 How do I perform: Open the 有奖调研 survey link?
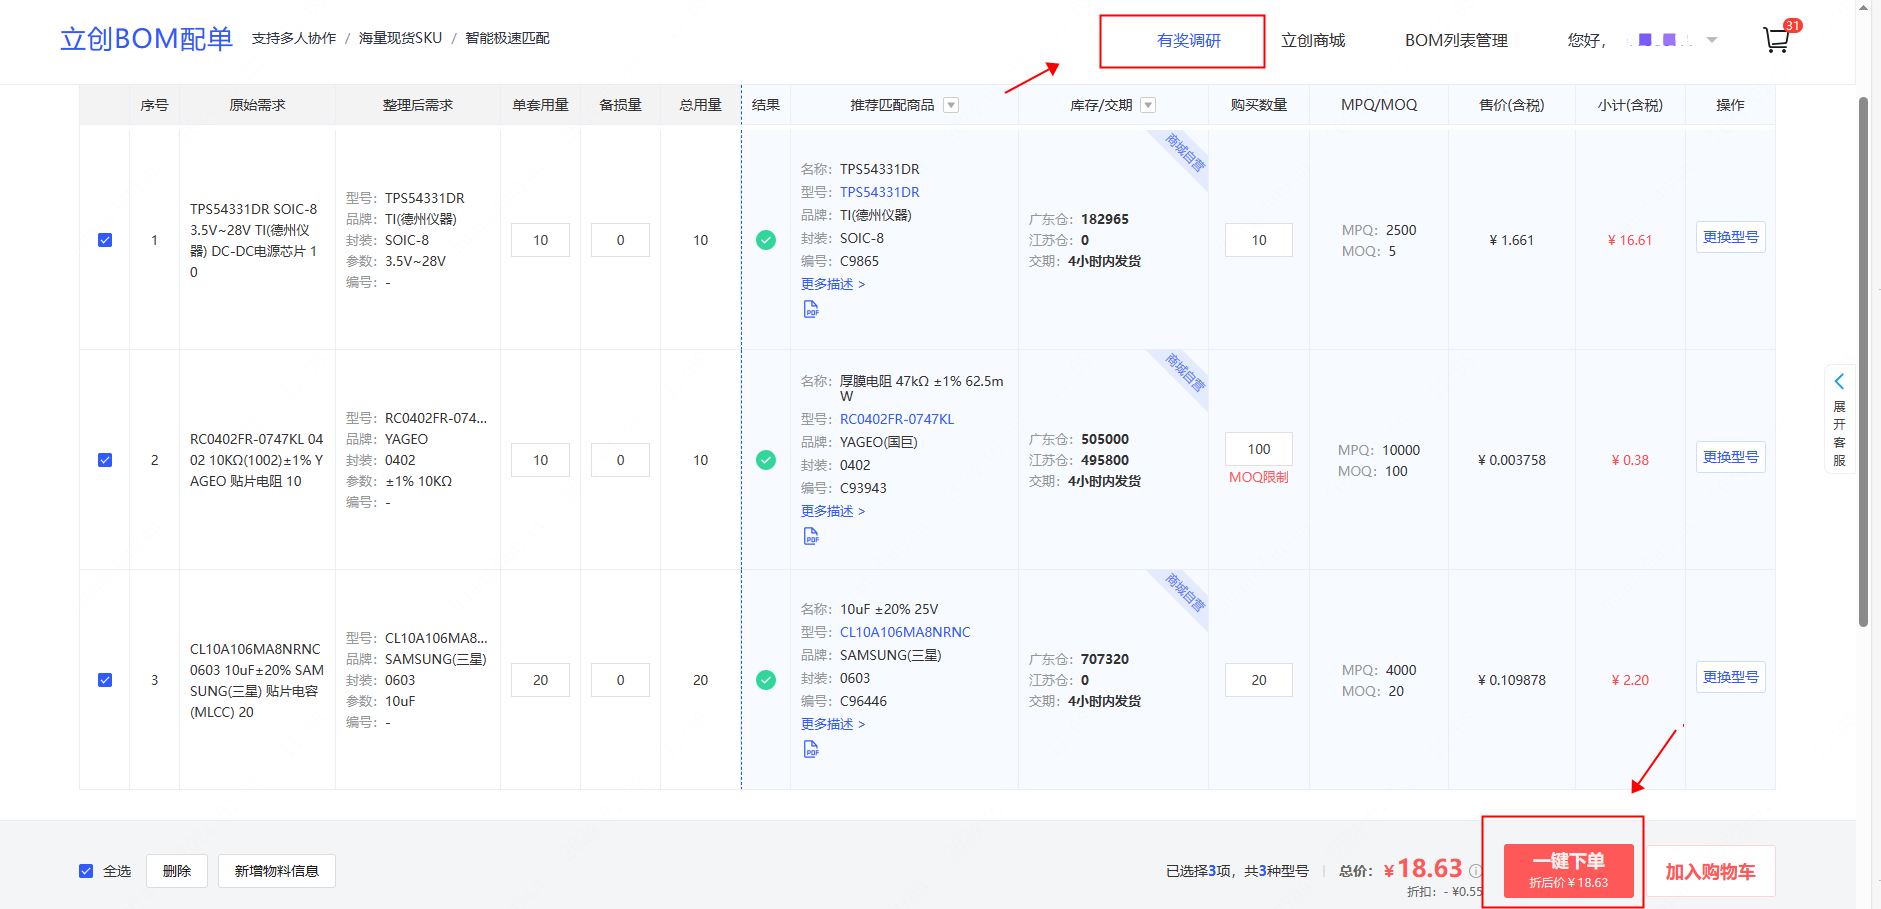(x=1189, y=41)
